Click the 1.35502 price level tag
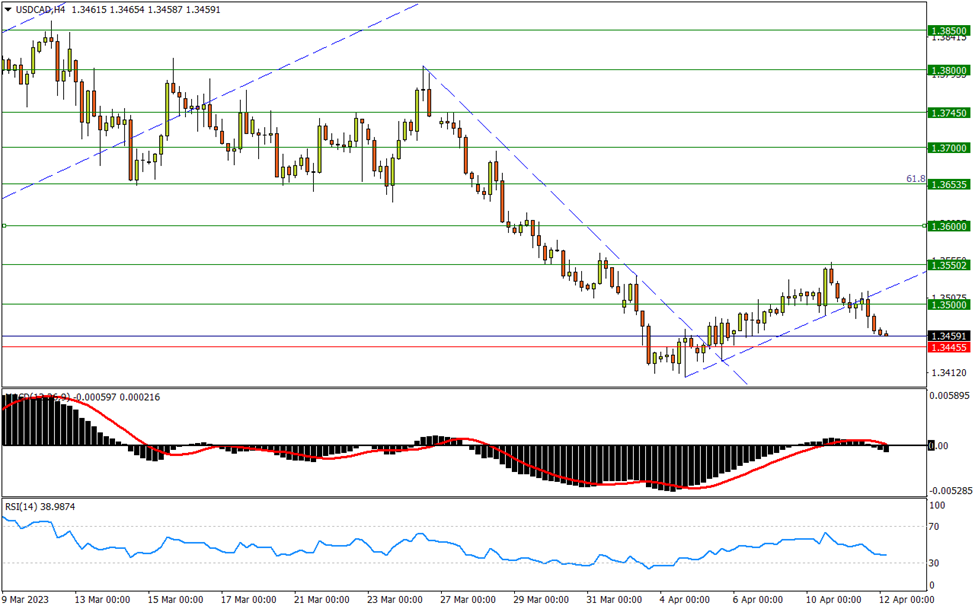 (948, 264)
